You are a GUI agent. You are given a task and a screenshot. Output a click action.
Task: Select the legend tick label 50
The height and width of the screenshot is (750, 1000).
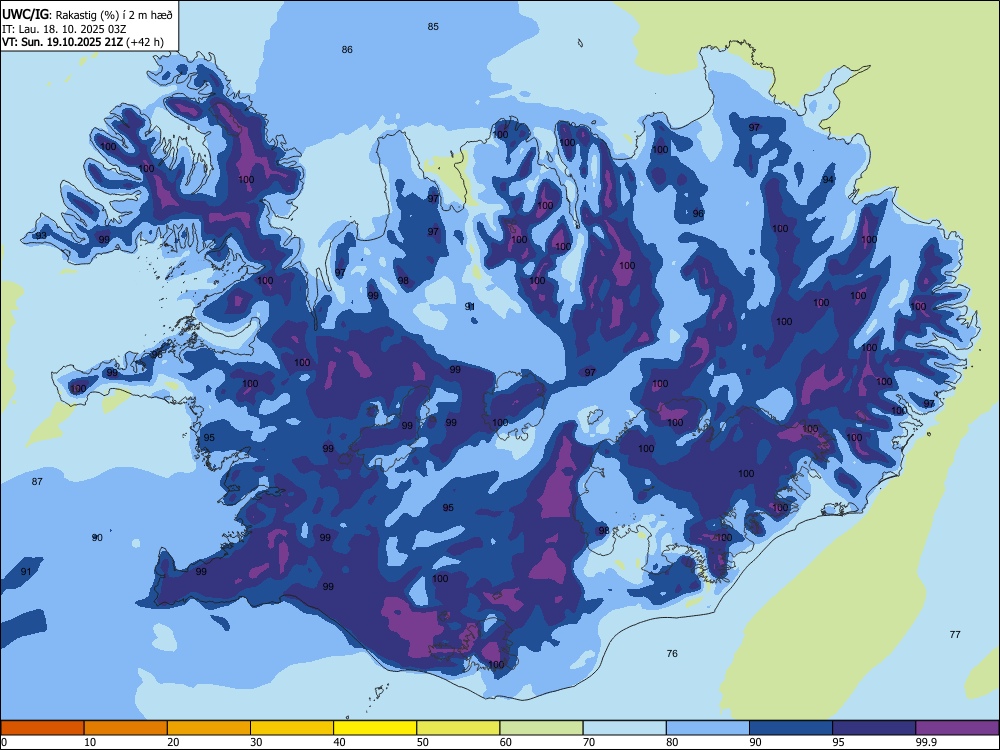click(423, 742)
